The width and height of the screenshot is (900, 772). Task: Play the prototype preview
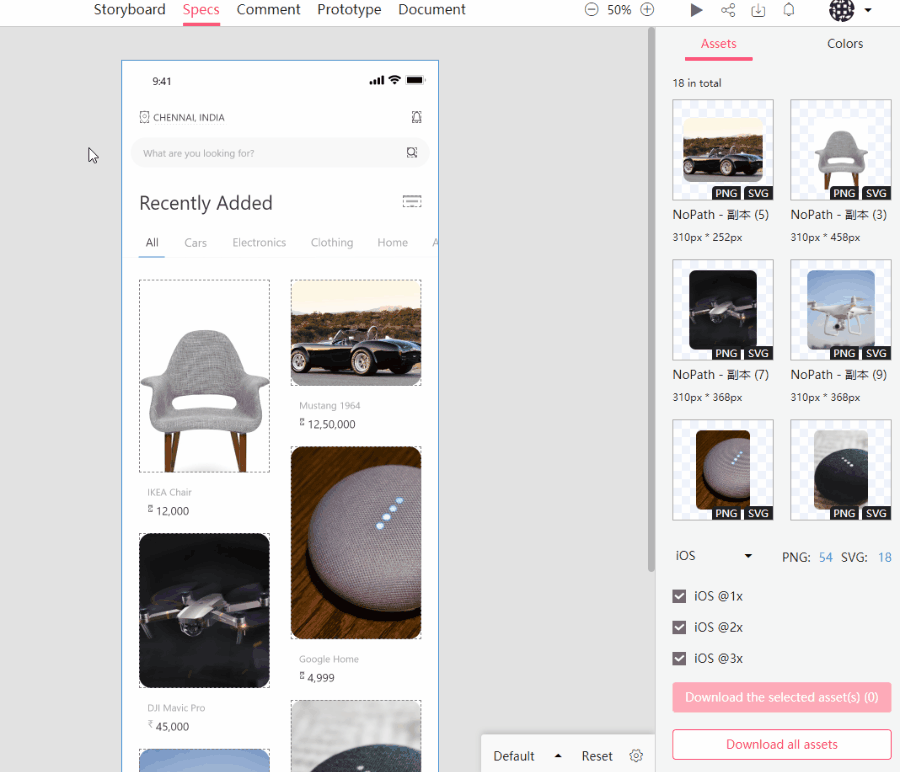[696, 10]
